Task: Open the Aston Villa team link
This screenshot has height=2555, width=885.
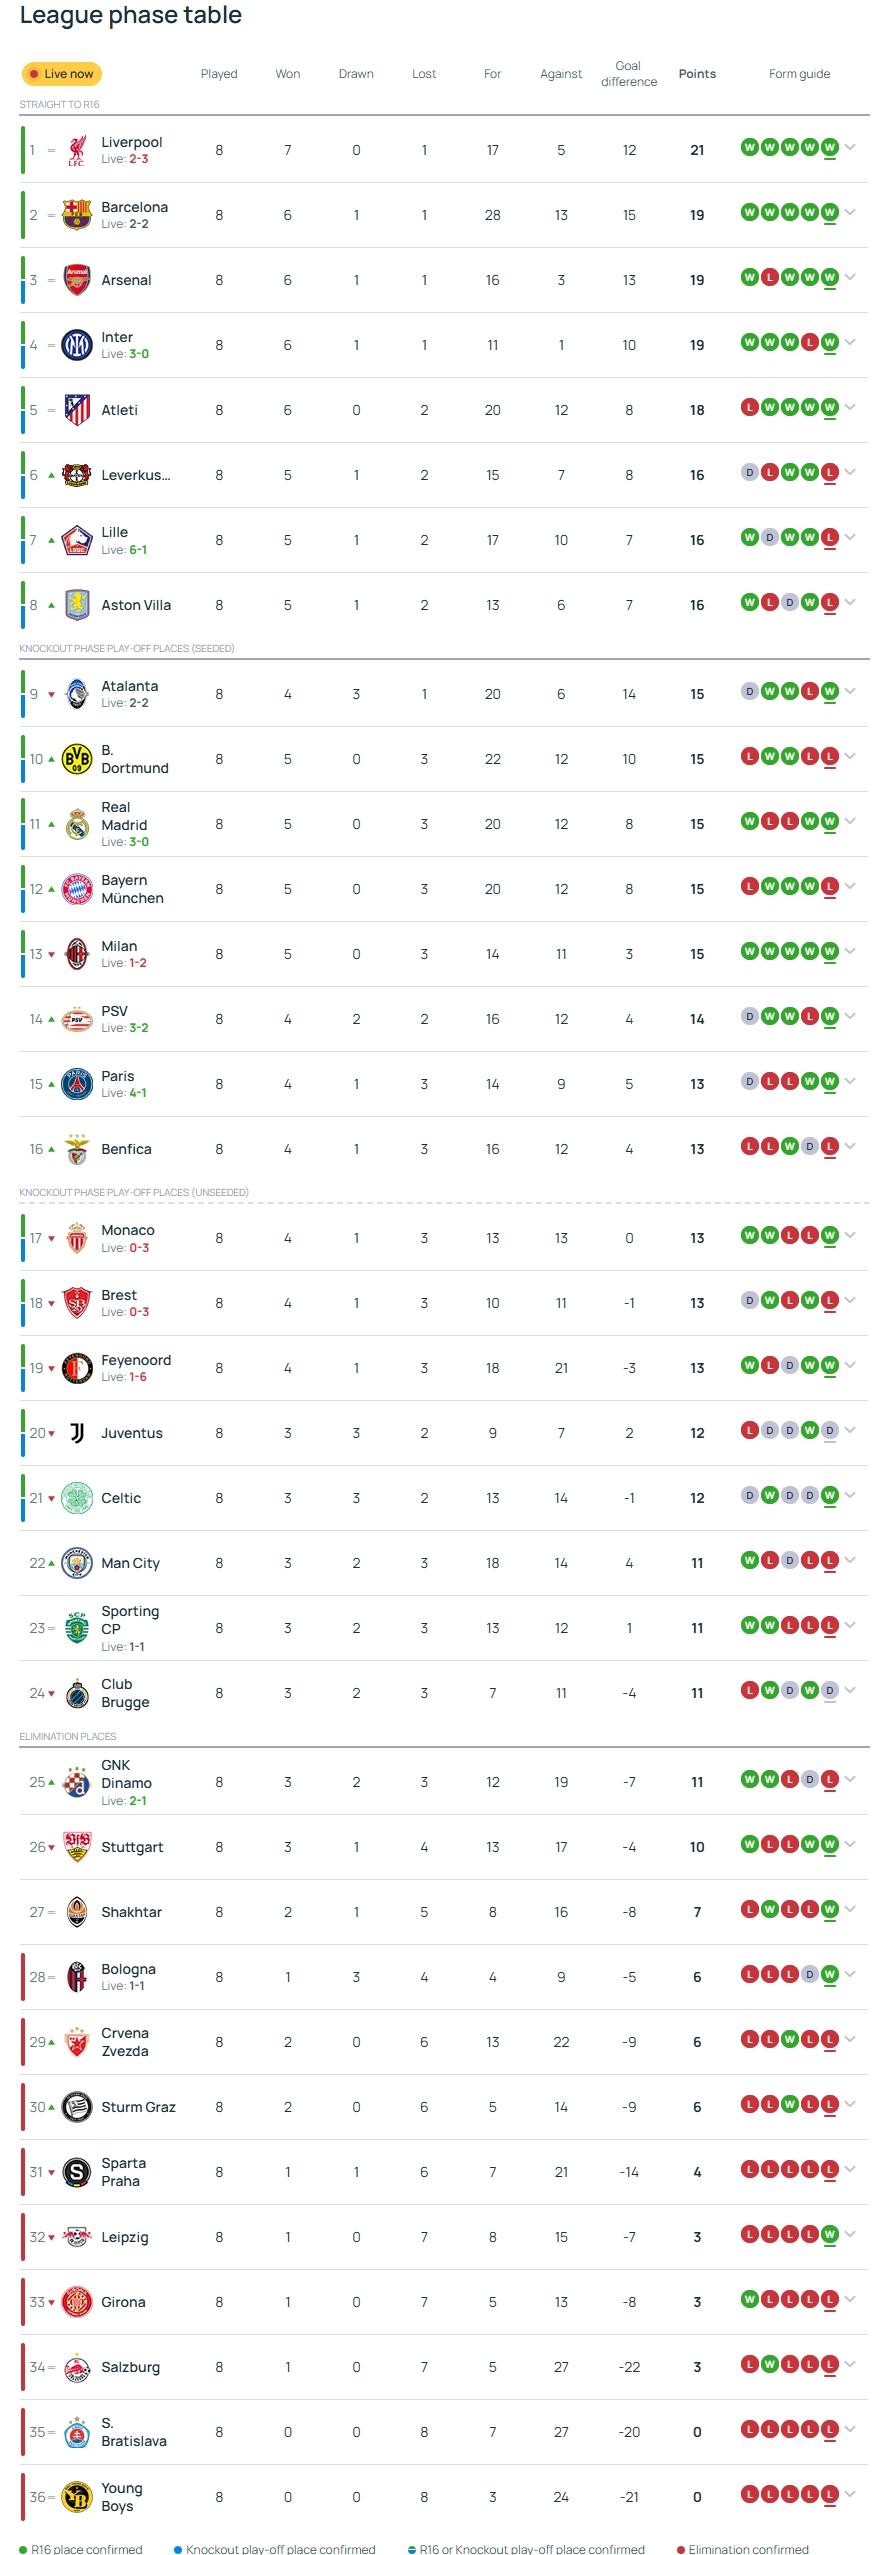Action: pos(136,605)
